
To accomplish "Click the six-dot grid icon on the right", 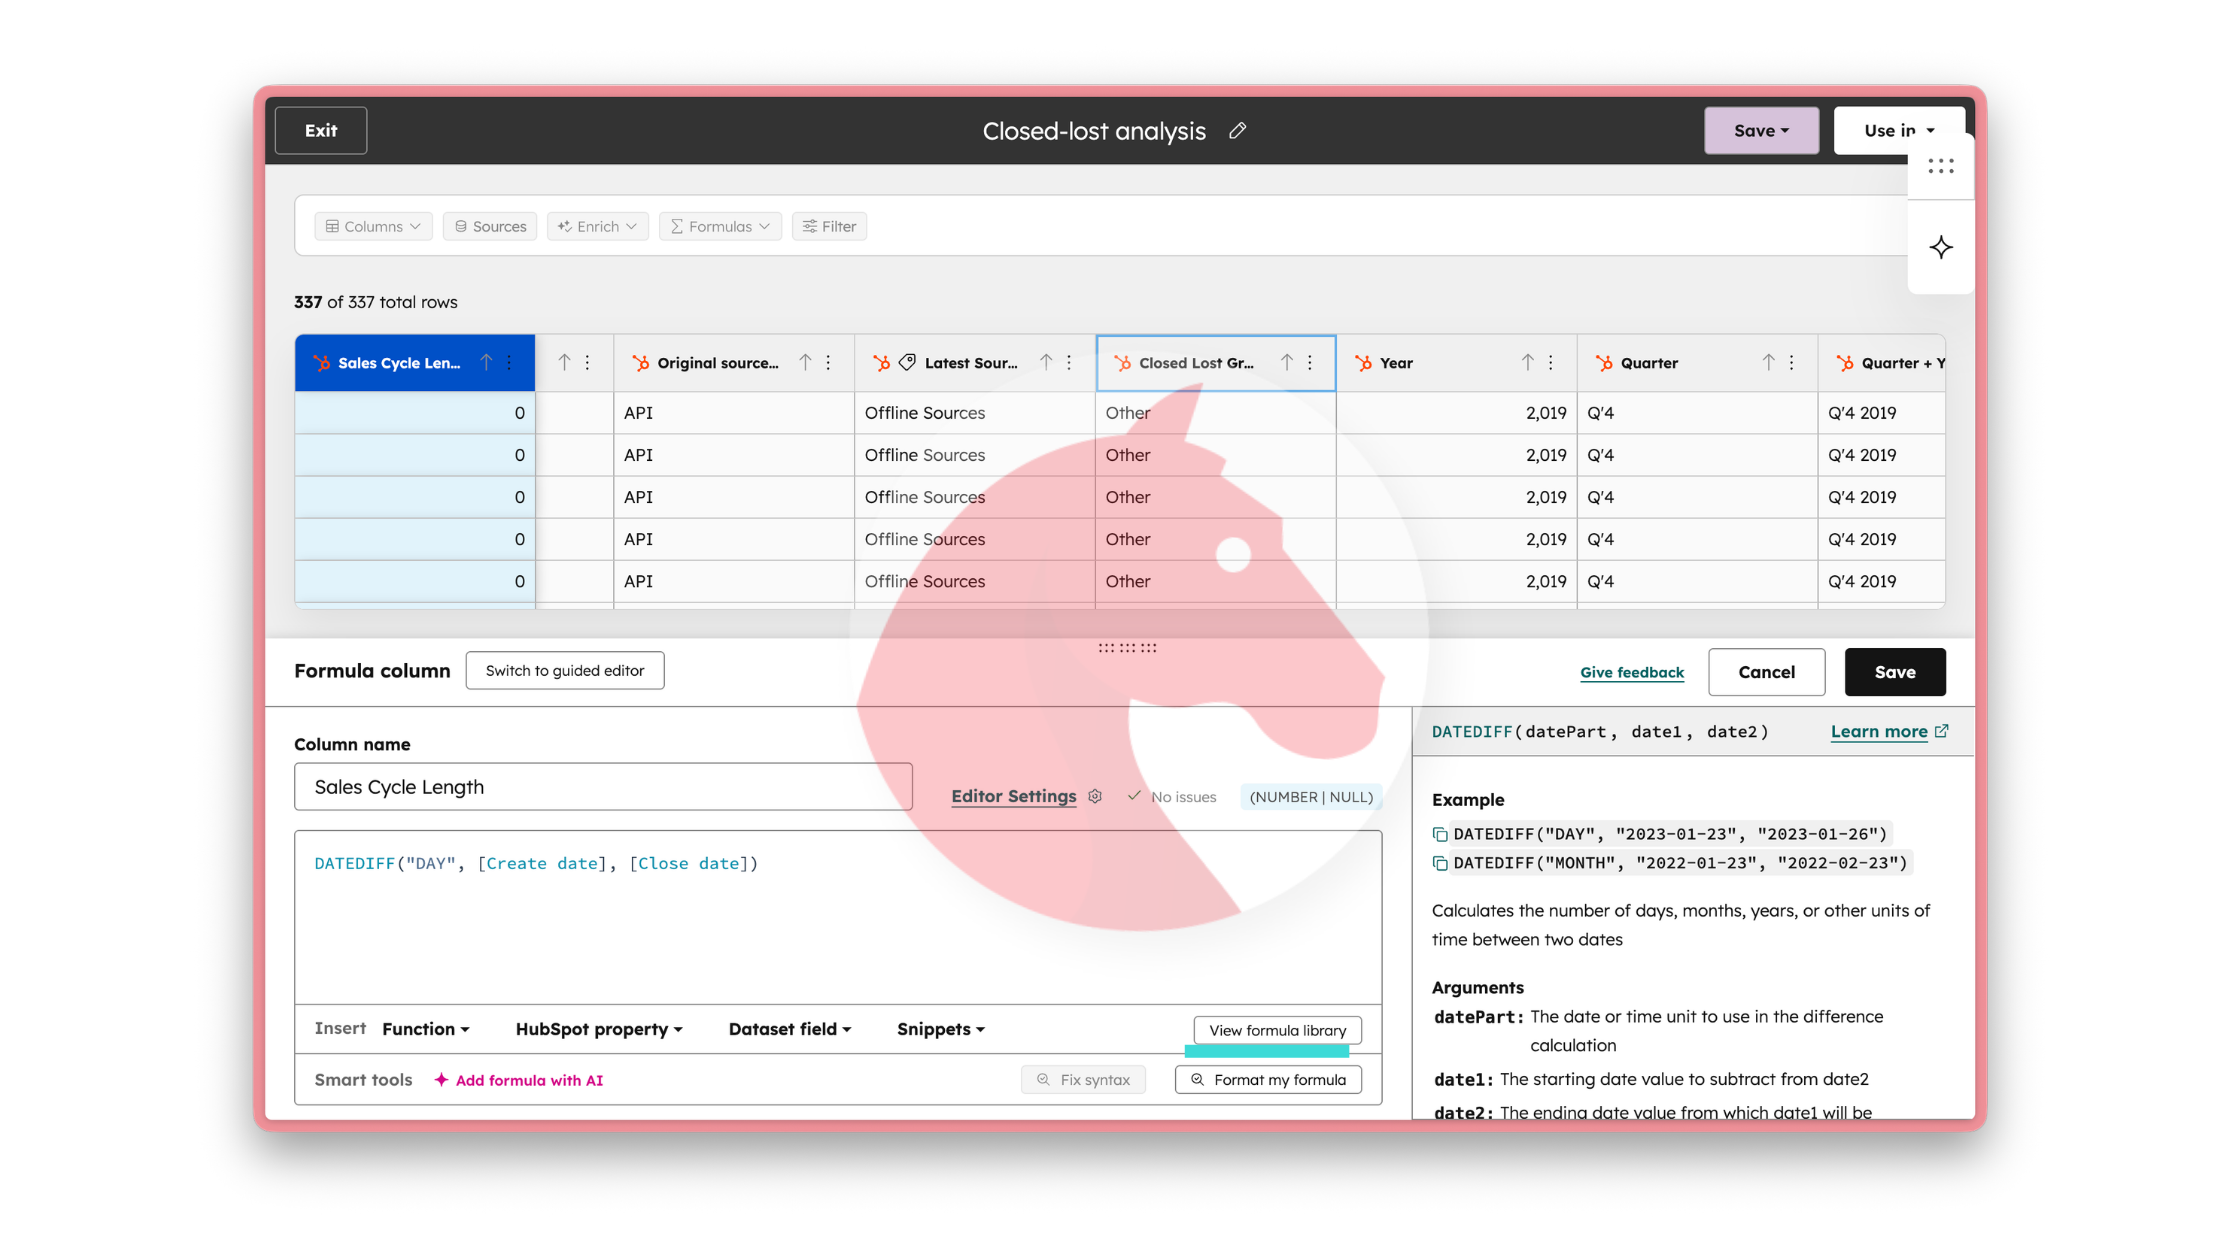I will (1940, 167).
